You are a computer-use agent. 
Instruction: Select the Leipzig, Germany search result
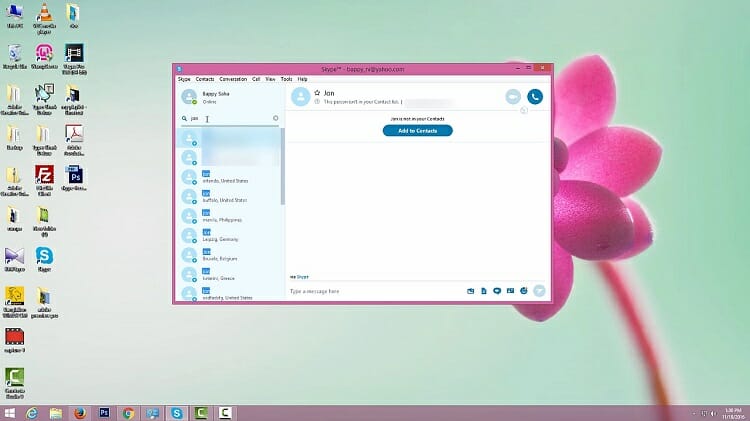(229, 235)
